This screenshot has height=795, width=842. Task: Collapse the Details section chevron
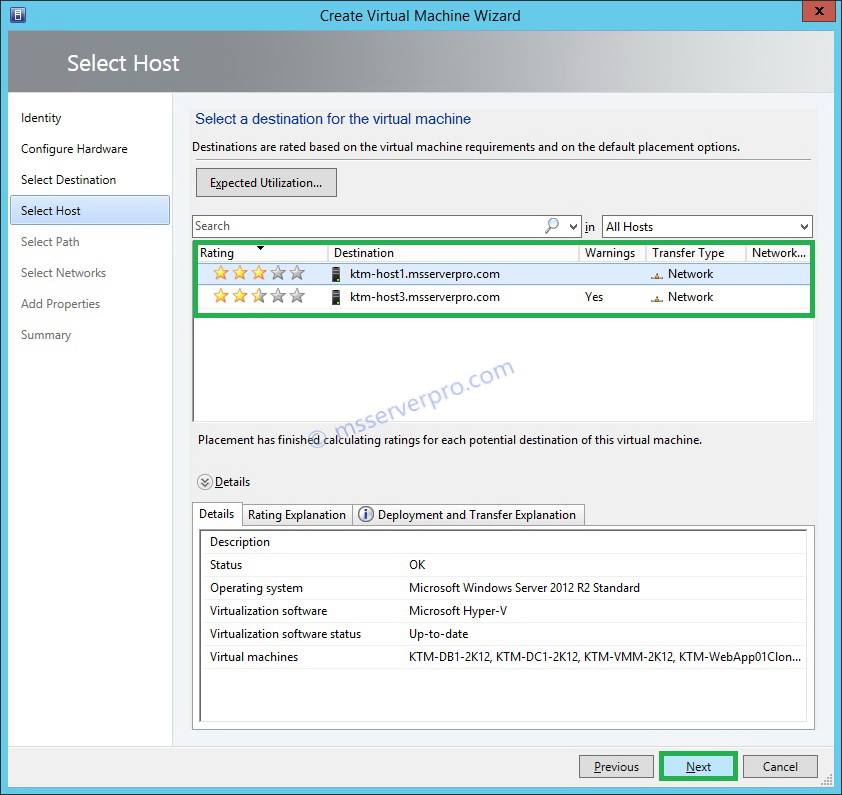coord(205,482)
